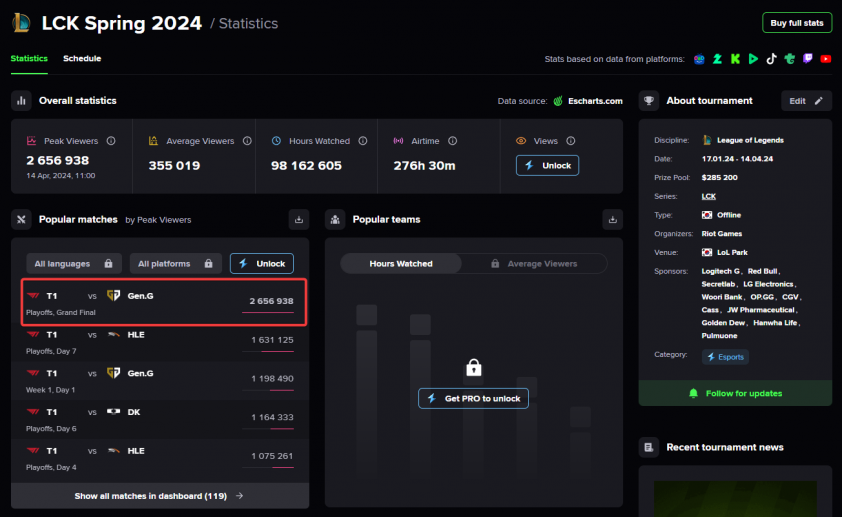
Task: Click the Secretlab sponsor name
Action: pos(718,284)
